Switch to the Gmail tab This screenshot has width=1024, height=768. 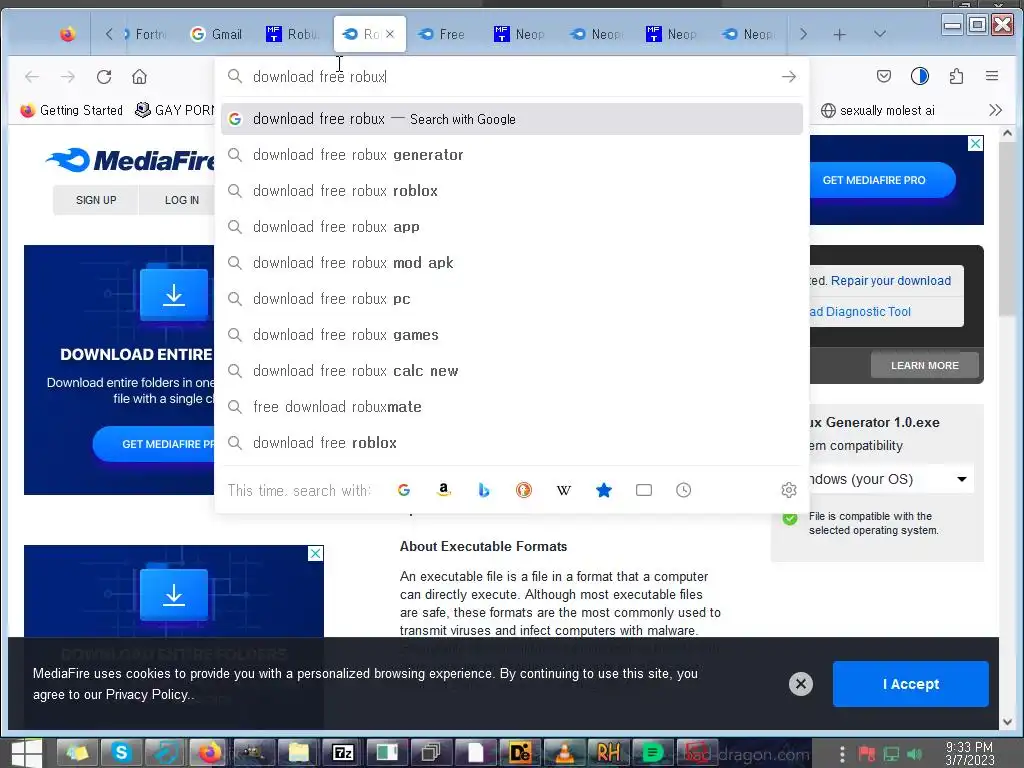click(x=216, y=34)
